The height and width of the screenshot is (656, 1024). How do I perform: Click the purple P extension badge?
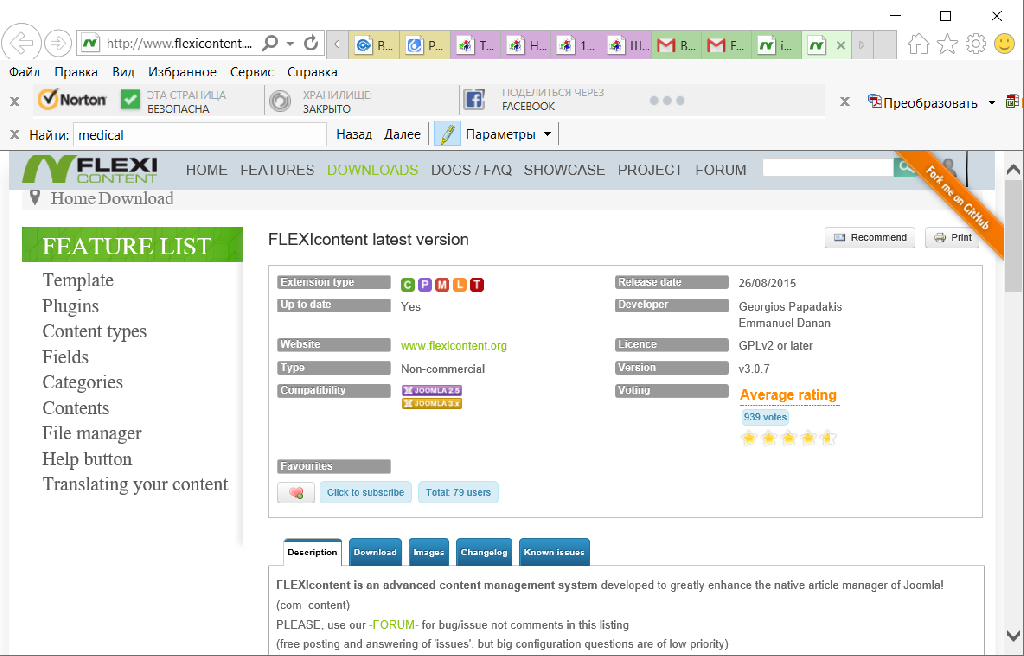tap(425, 285)
